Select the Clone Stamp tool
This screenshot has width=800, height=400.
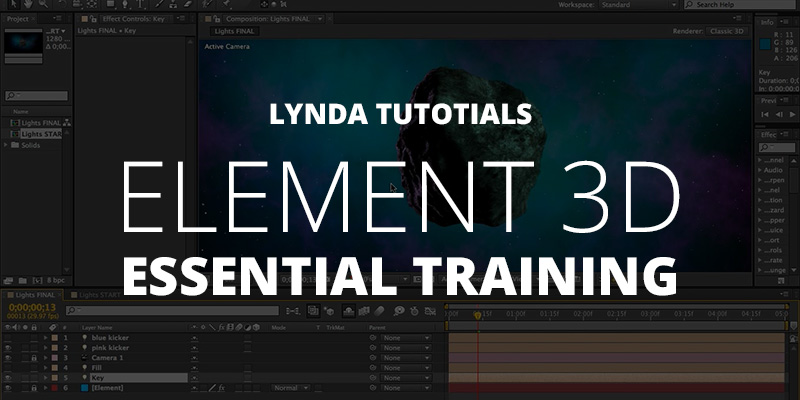(173, 4)
